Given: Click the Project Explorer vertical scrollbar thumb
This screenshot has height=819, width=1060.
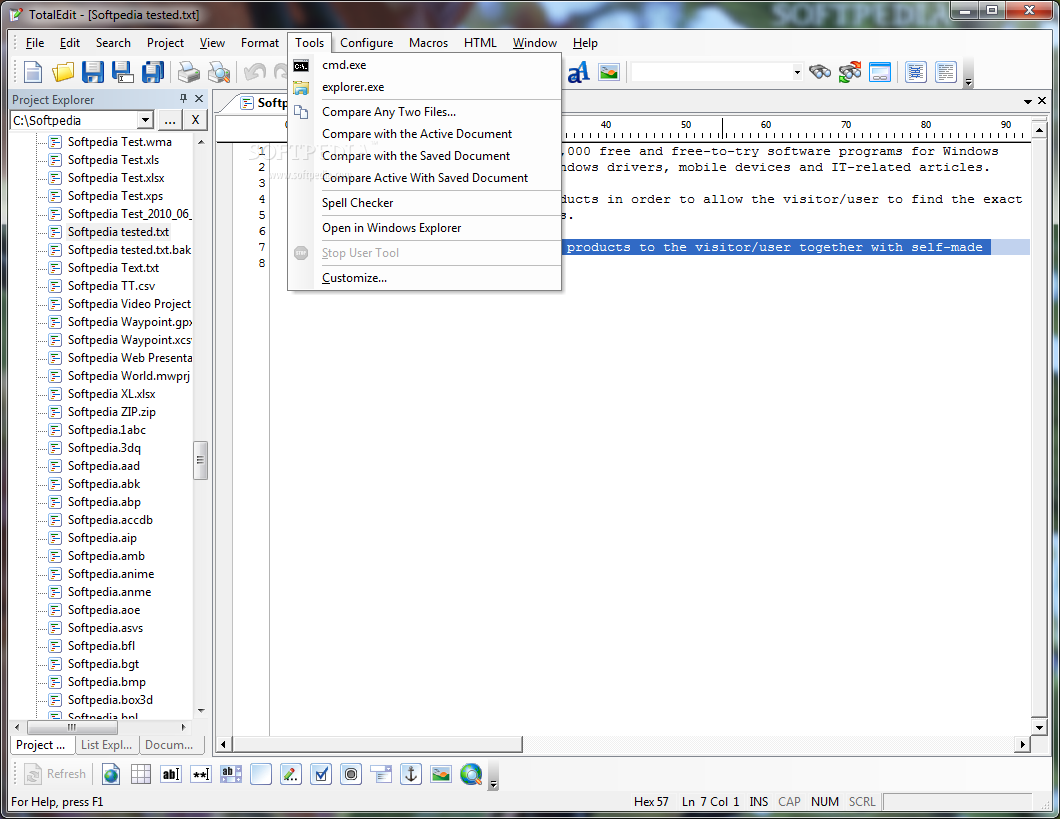Looking at the screenshot, I should (200, 460).
